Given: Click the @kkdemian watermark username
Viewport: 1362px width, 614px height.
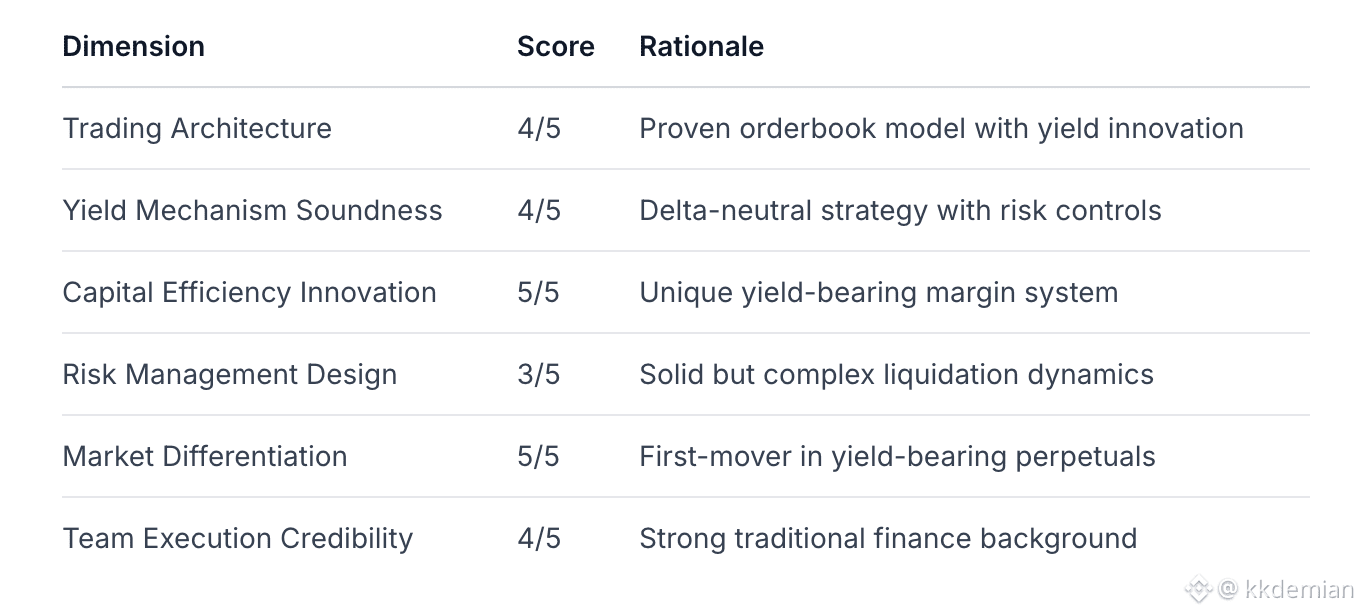Looking at the screenshot, I should pyautogui.click(x=1286, y=589).
